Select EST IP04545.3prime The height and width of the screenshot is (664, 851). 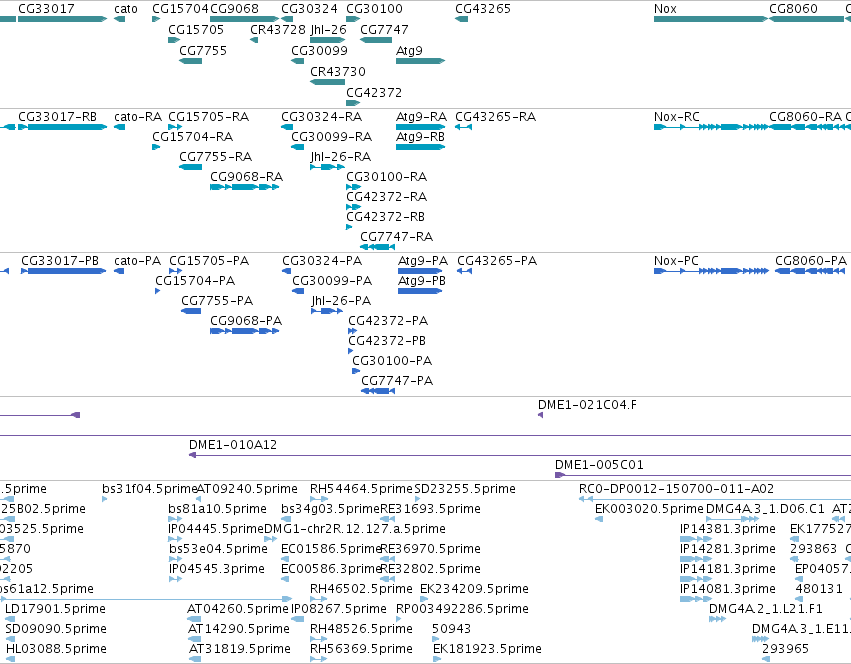coord(175,579)
